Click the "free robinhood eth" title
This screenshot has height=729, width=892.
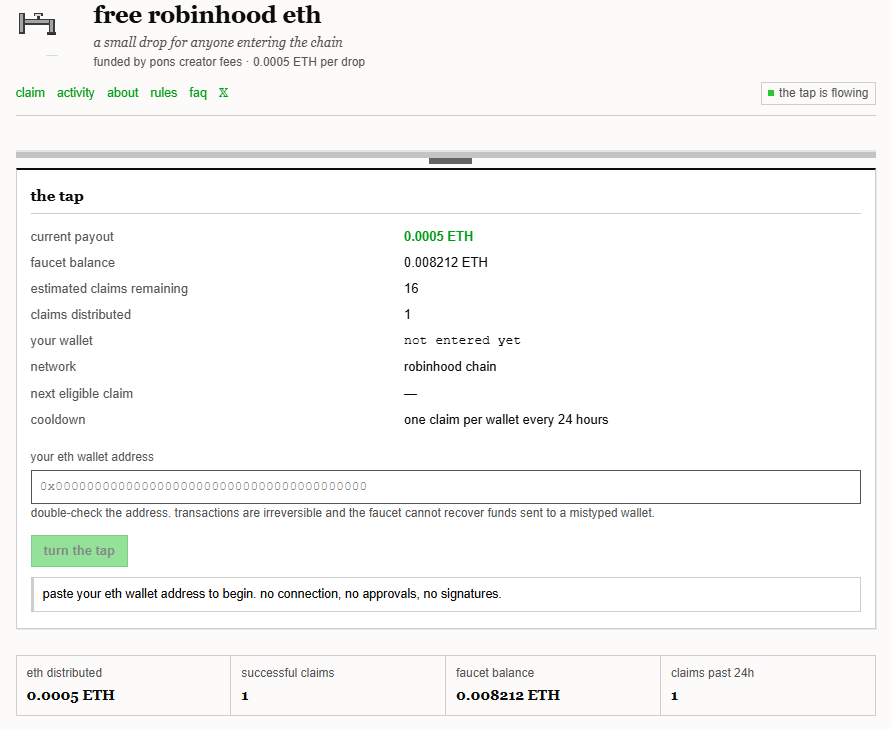point(207,15)
